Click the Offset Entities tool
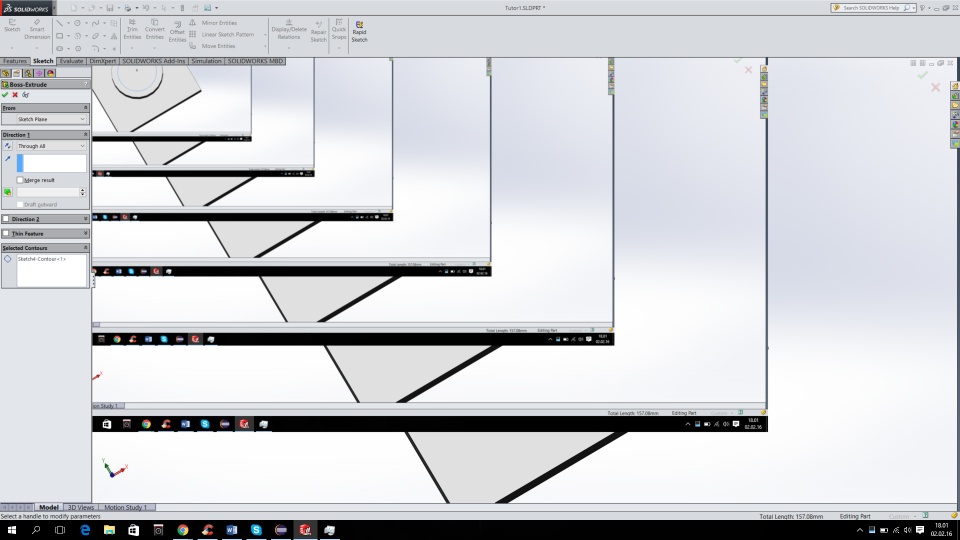This screenshot has height=540, width=960. tap(177, 32)
